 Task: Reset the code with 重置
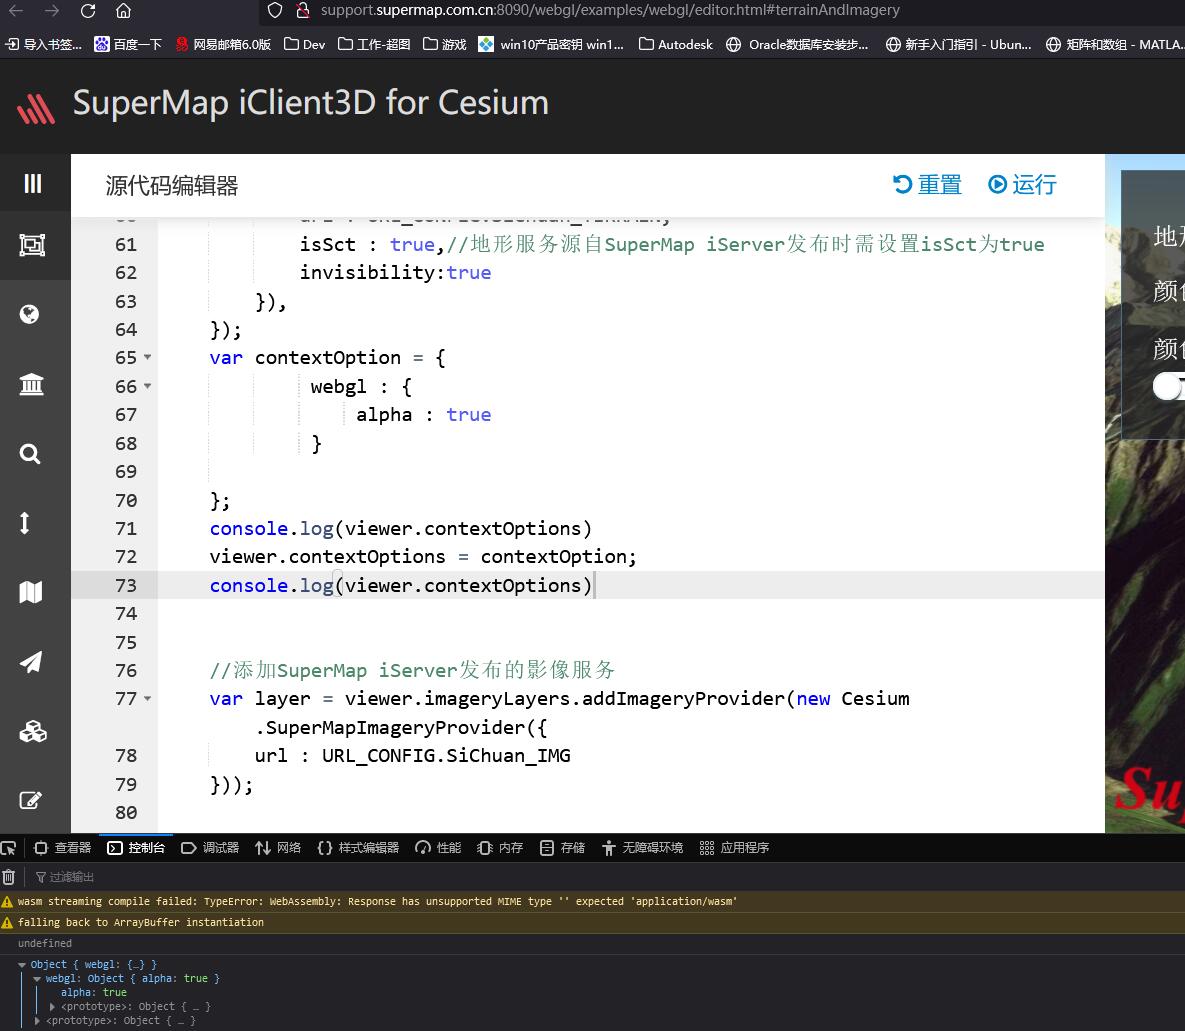click(x=927, y=184)
